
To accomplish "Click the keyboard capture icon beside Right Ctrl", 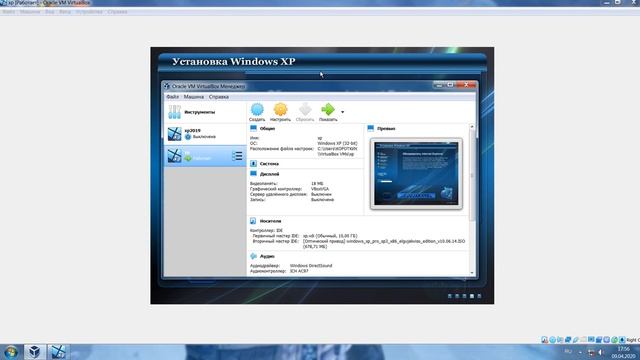I will (622, 340).
